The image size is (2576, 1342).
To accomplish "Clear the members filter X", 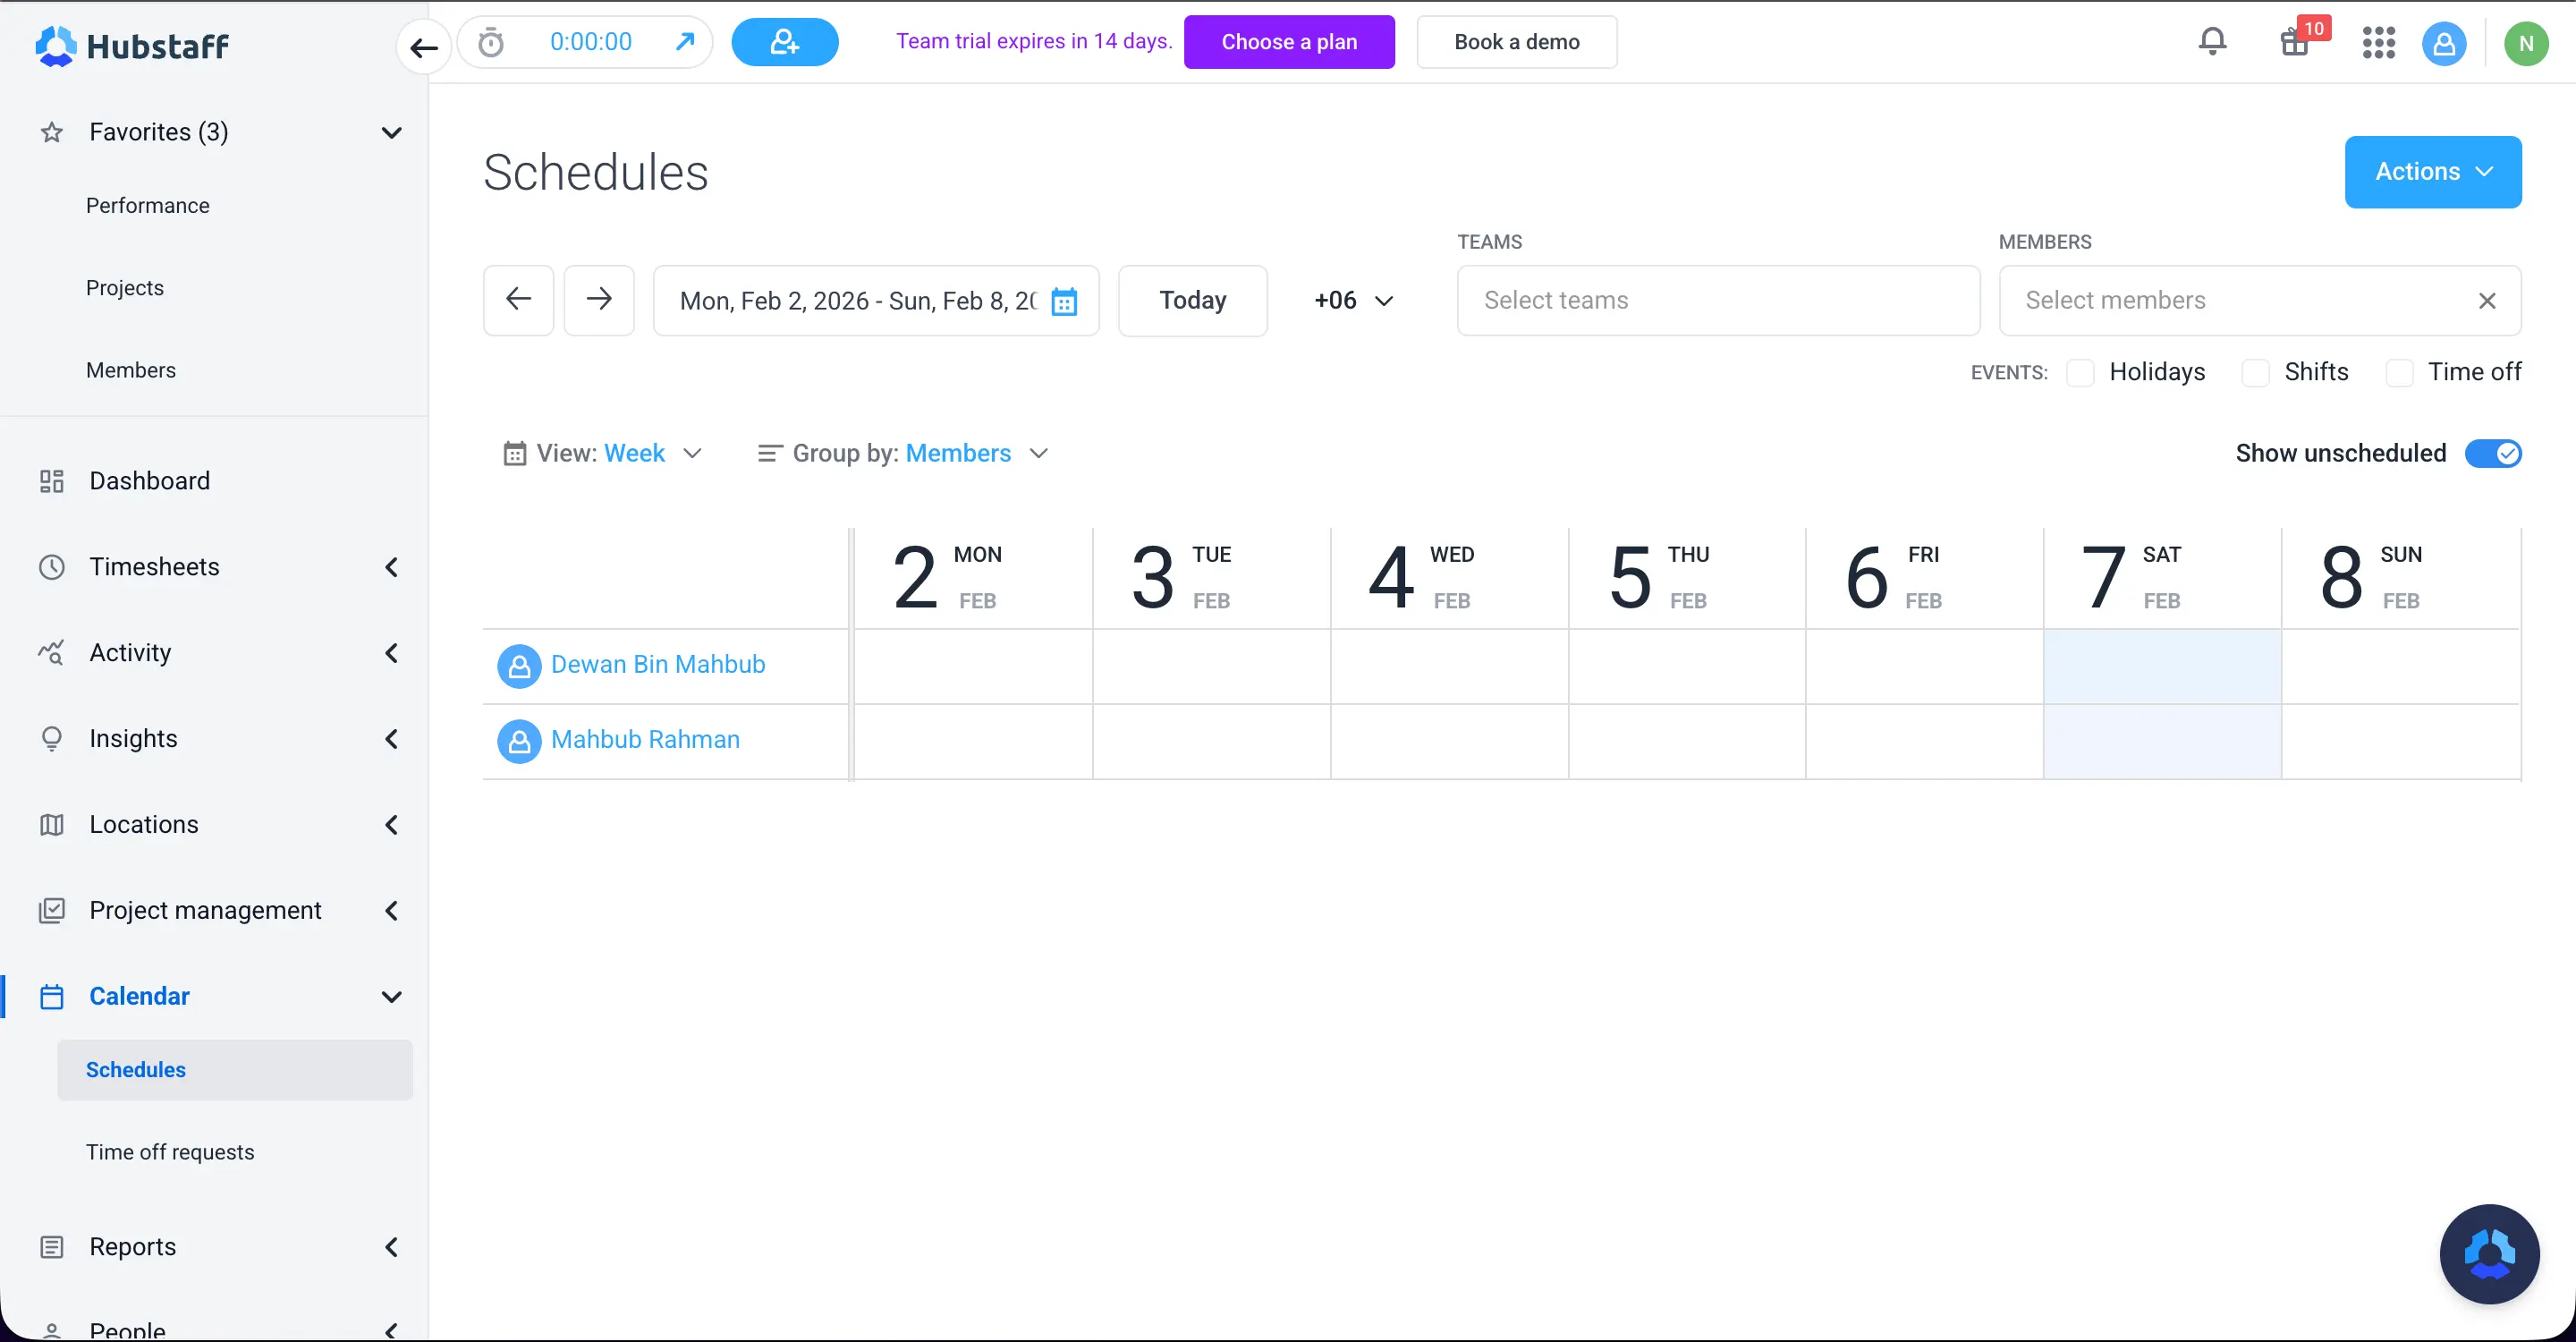I will tap(2487, 301).
